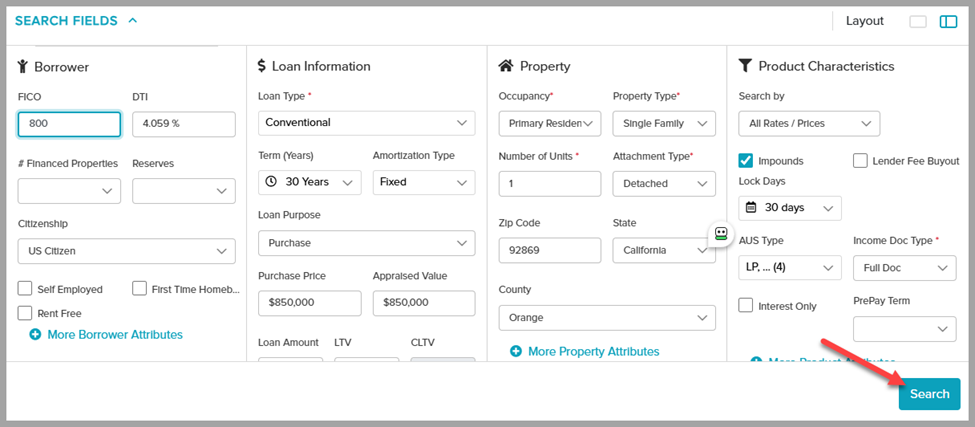Collapse the Search Fields section
The image size is (975, 427).
tap(133, 21)
